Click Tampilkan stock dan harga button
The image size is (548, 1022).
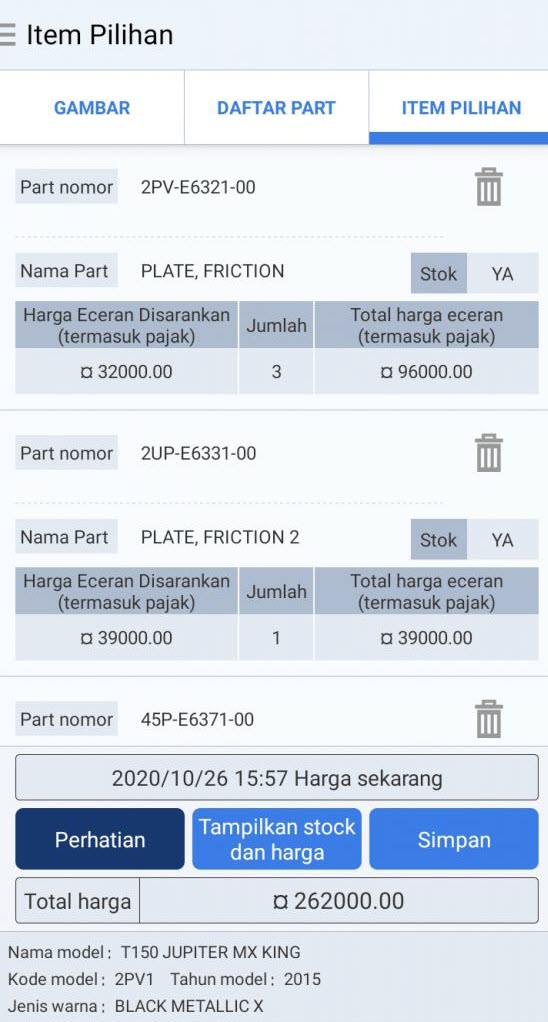click(x=277, y=839)
